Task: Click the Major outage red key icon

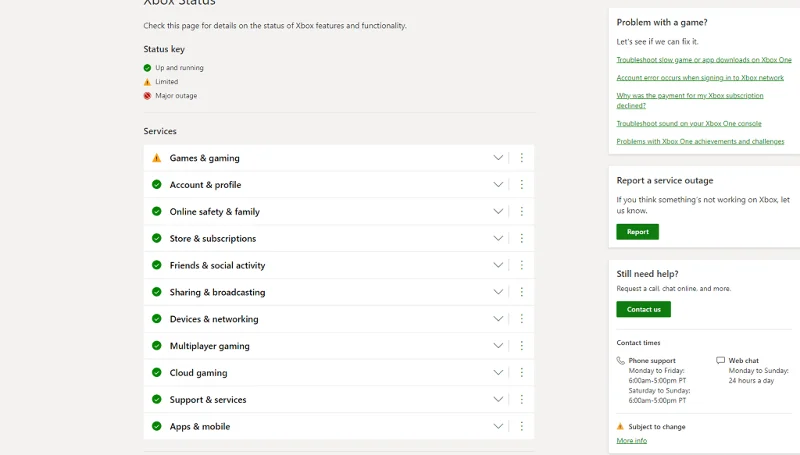Action: 147,96
